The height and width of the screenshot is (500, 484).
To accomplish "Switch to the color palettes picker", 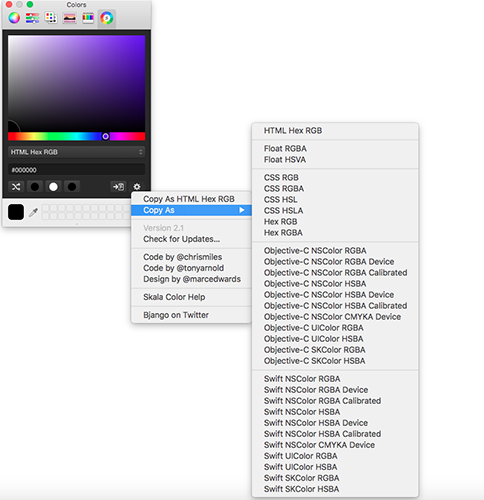I will (51, 18).
